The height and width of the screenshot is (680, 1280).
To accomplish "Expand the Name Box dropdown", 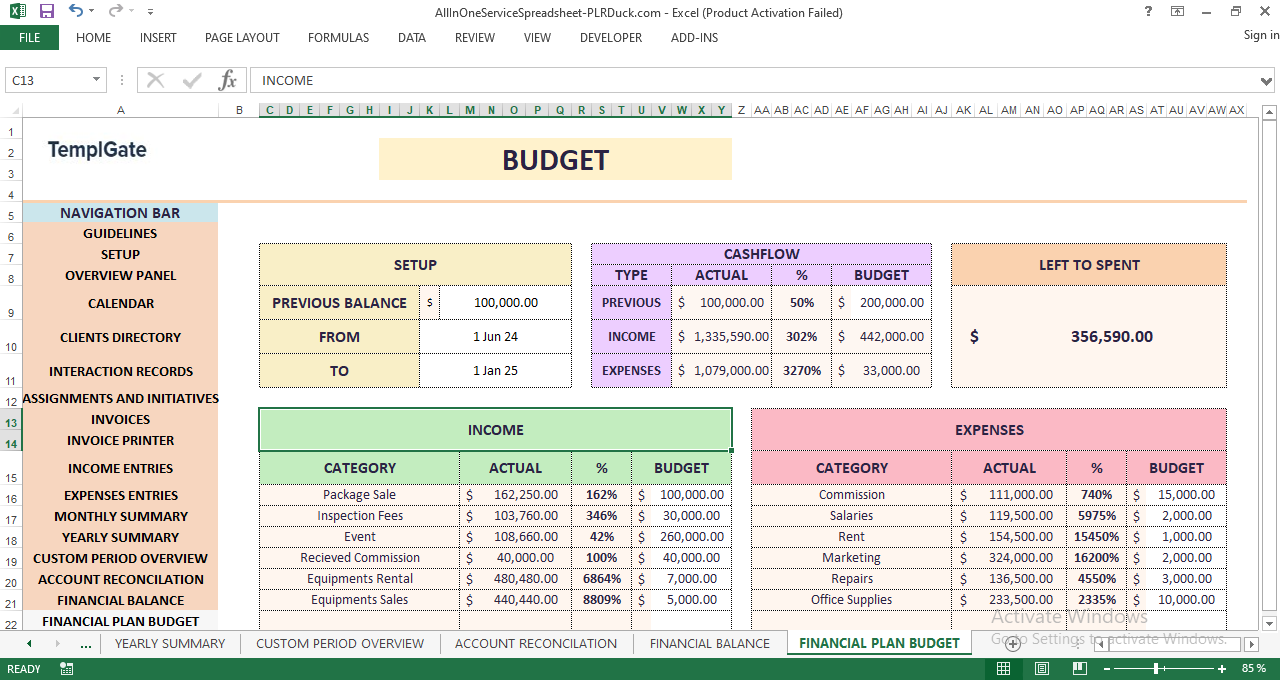I will [97, 80].
